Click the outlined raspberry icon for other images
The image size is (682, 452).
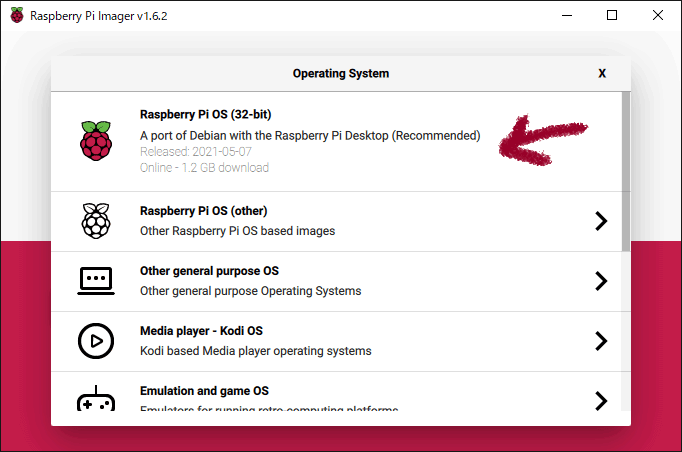point(96,221)
